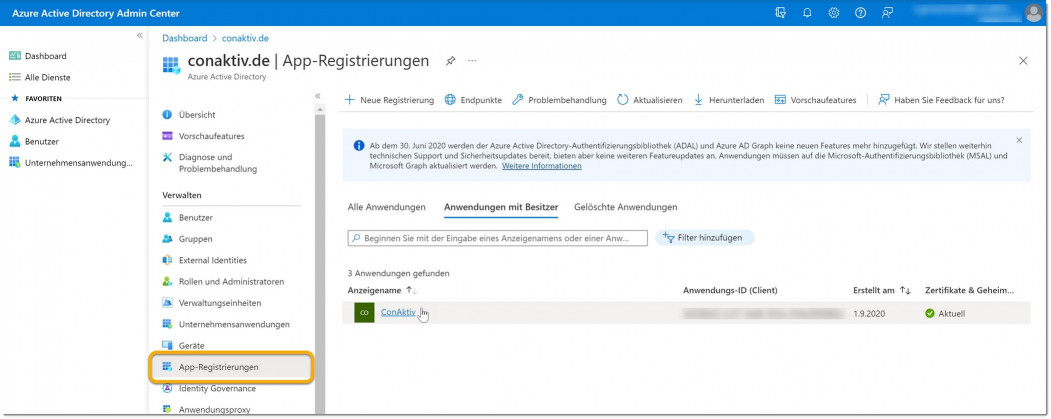
Task: Dismiss the ADAL info banner
Action: click(1019, 140)
